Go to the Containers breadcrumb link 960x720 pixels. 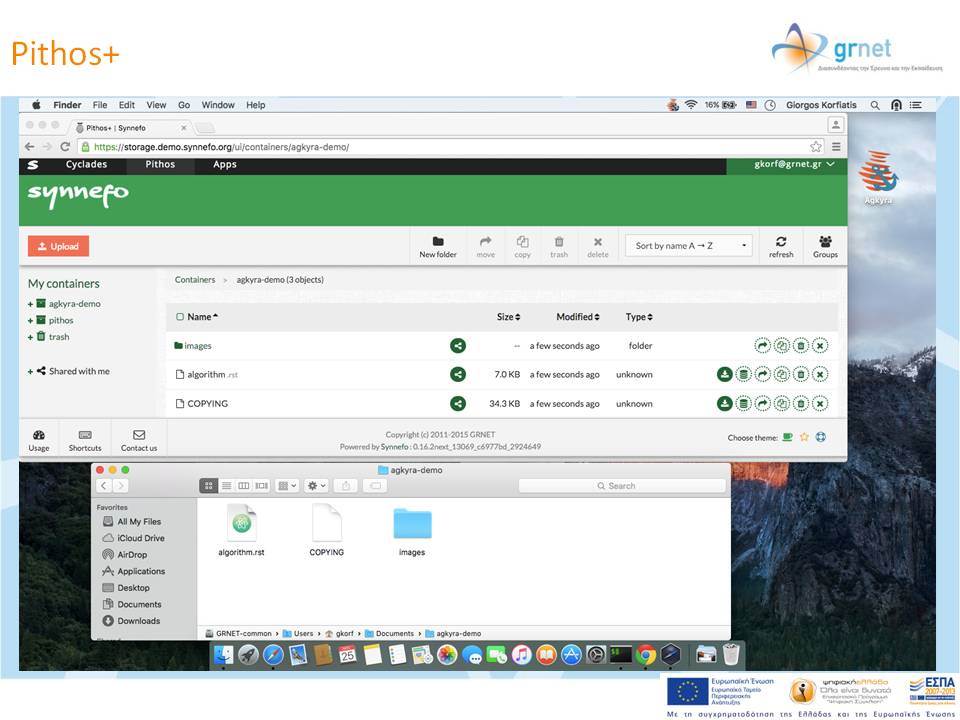pyautogui.click(x=195, y=280)
